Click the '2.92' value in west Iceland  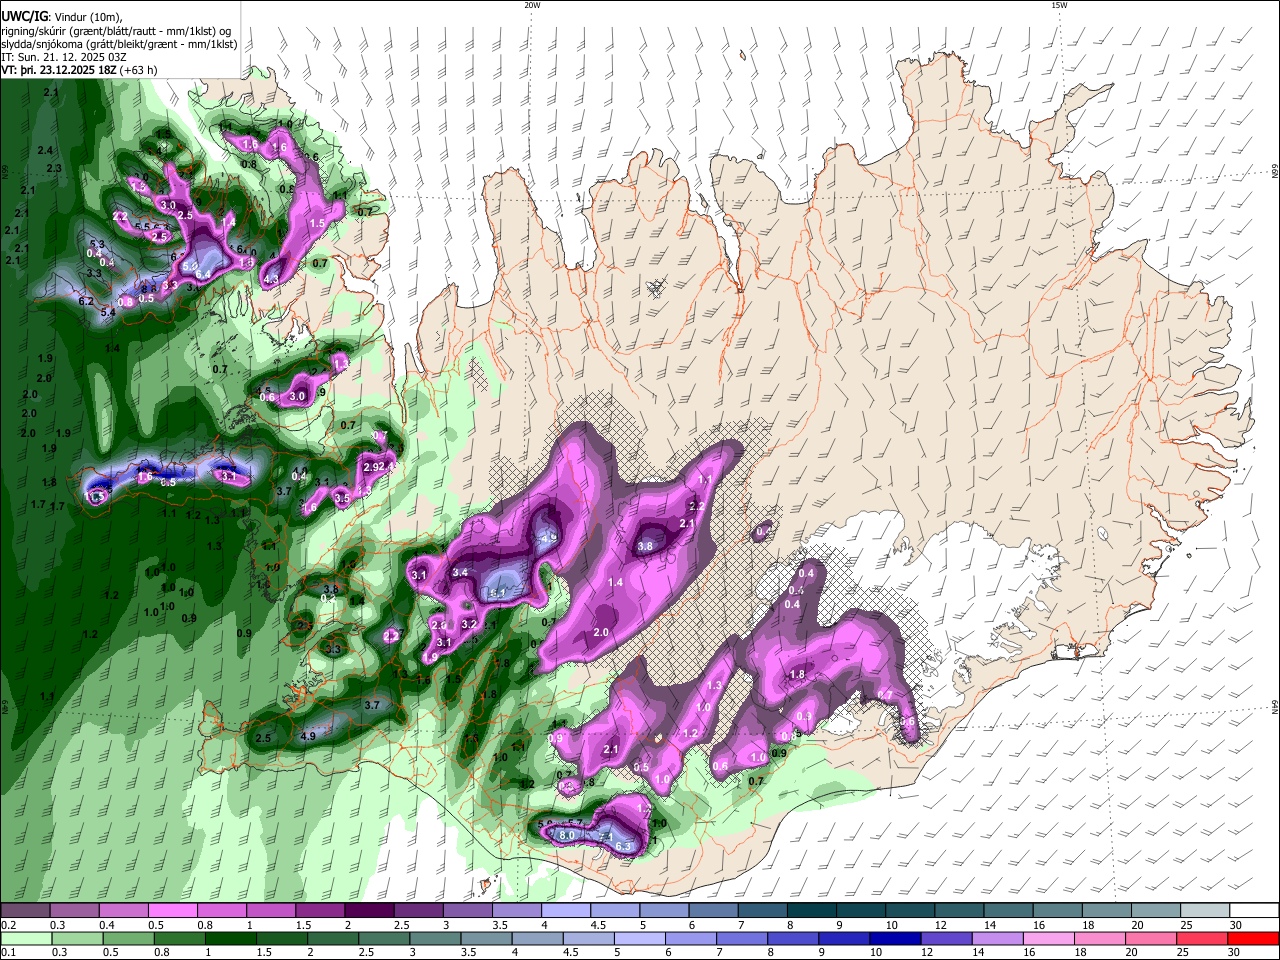tap(374, 467)
